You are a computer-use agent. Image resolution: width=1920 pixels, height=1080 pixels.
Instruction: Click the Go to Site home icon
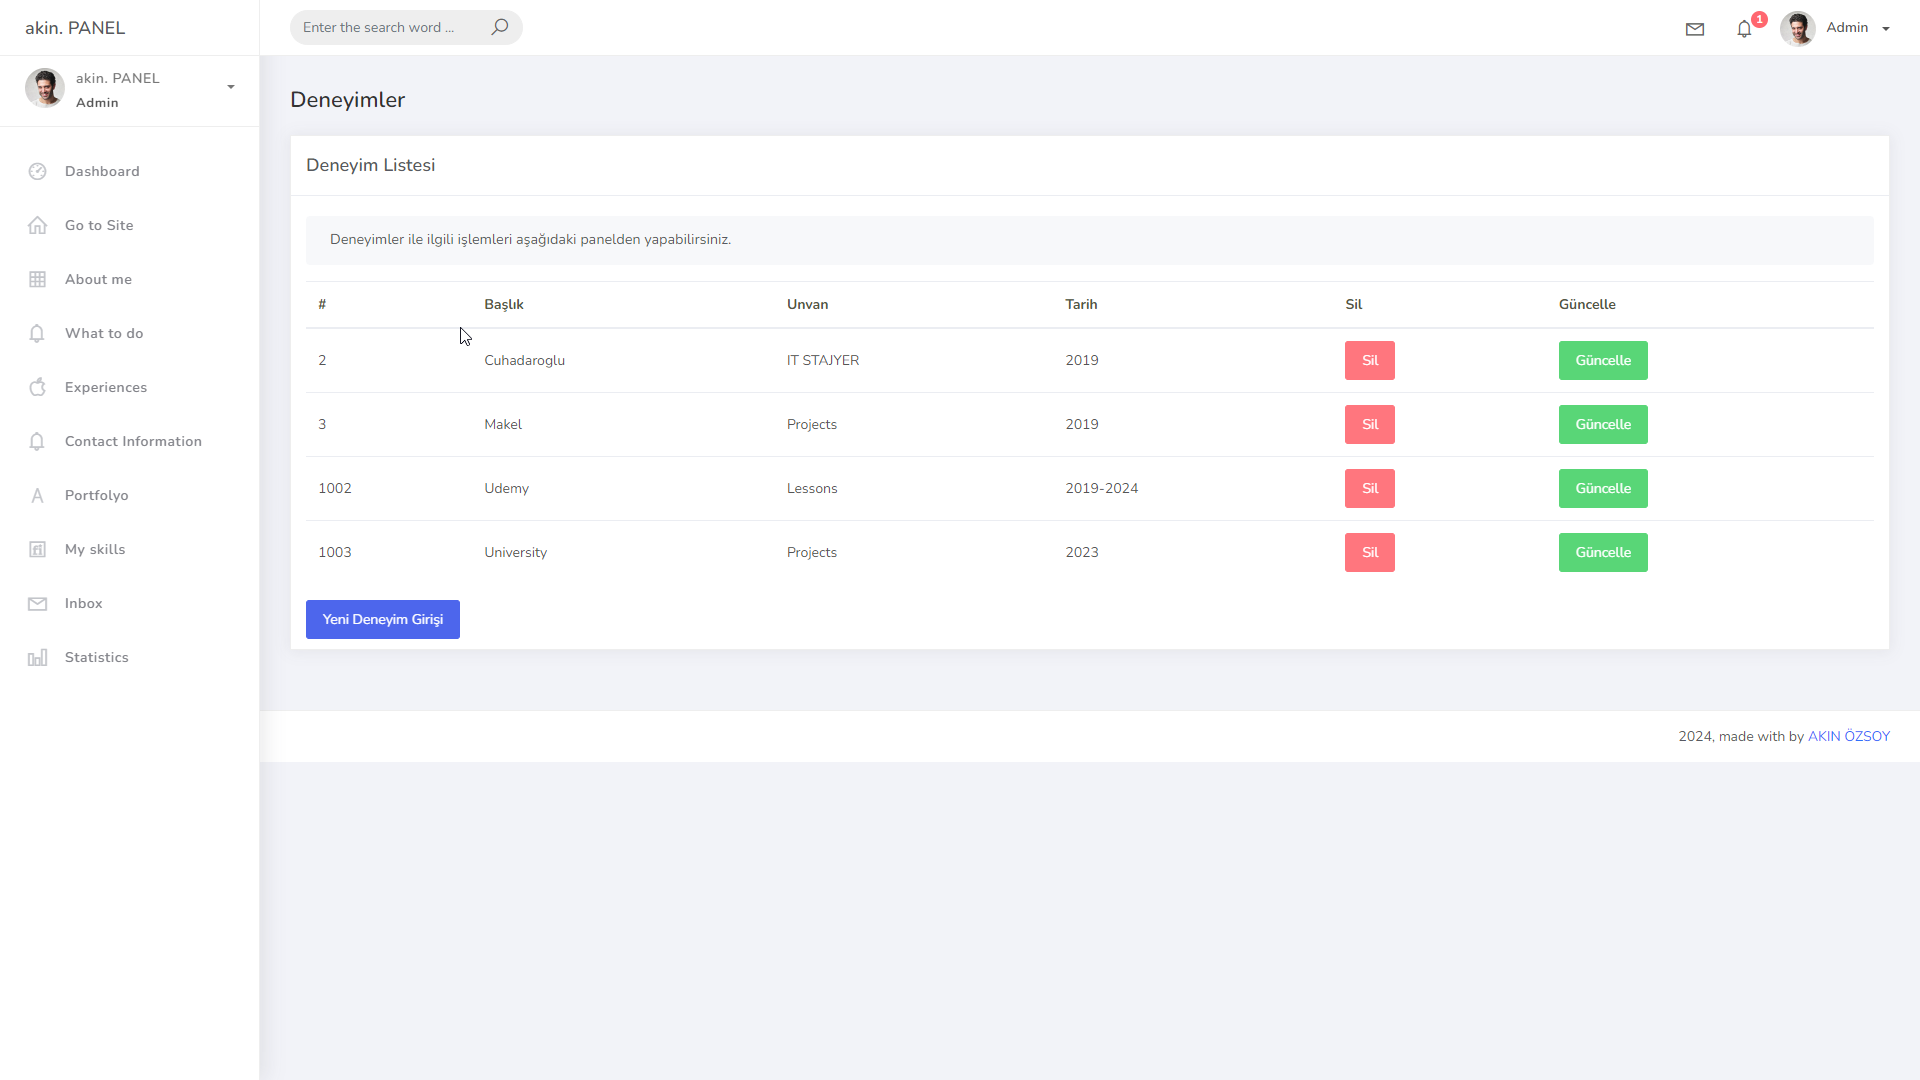38,225
